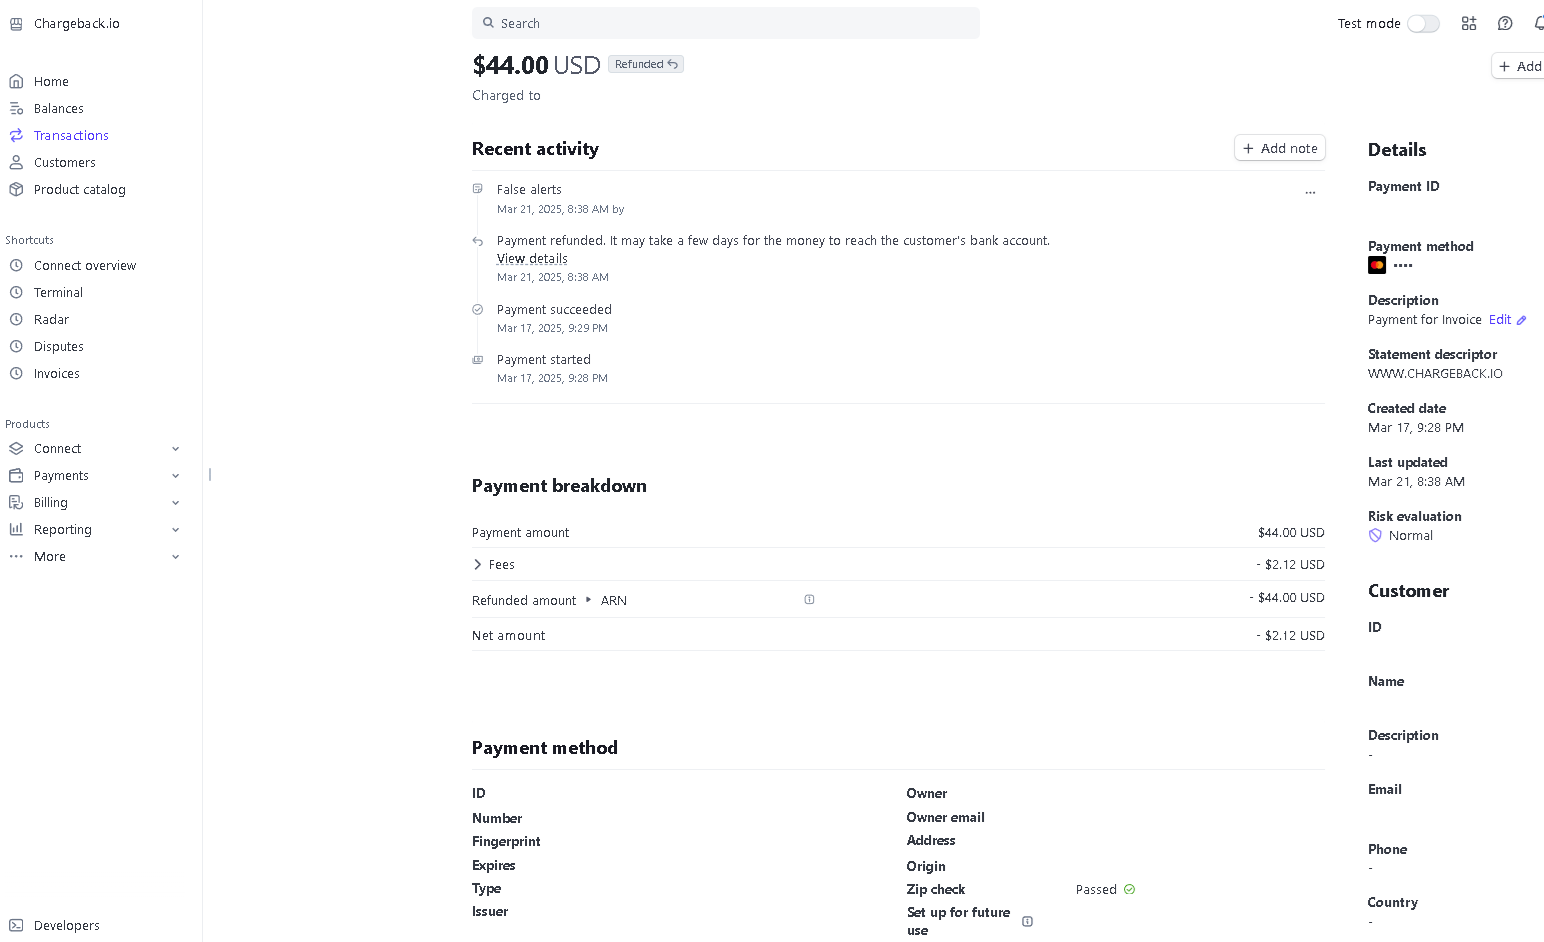This screenshot has height=942, width=1544.
Task: Open Developers at the sidebar bottom
Action: click(66, 925)
